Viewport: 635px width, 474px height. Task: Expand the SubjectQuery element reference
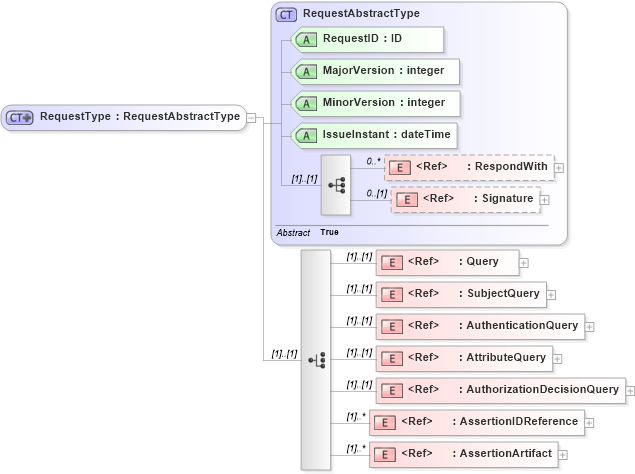551,295
